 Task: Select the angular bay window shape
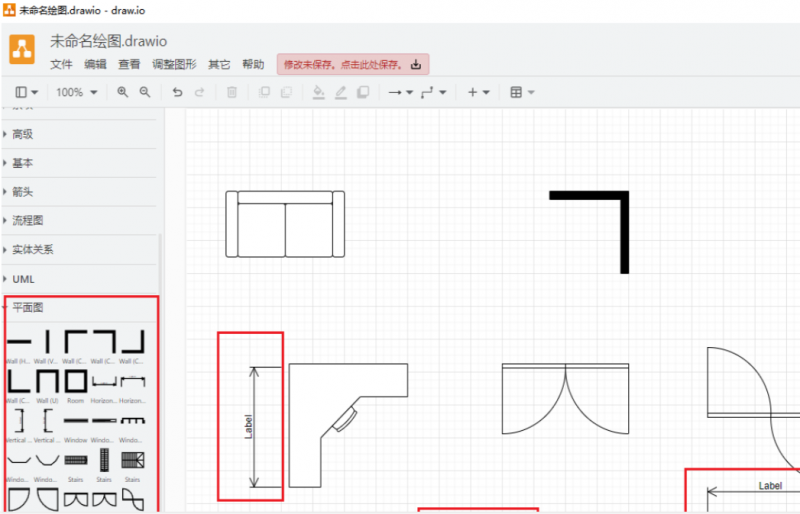(x=19, y=460)
